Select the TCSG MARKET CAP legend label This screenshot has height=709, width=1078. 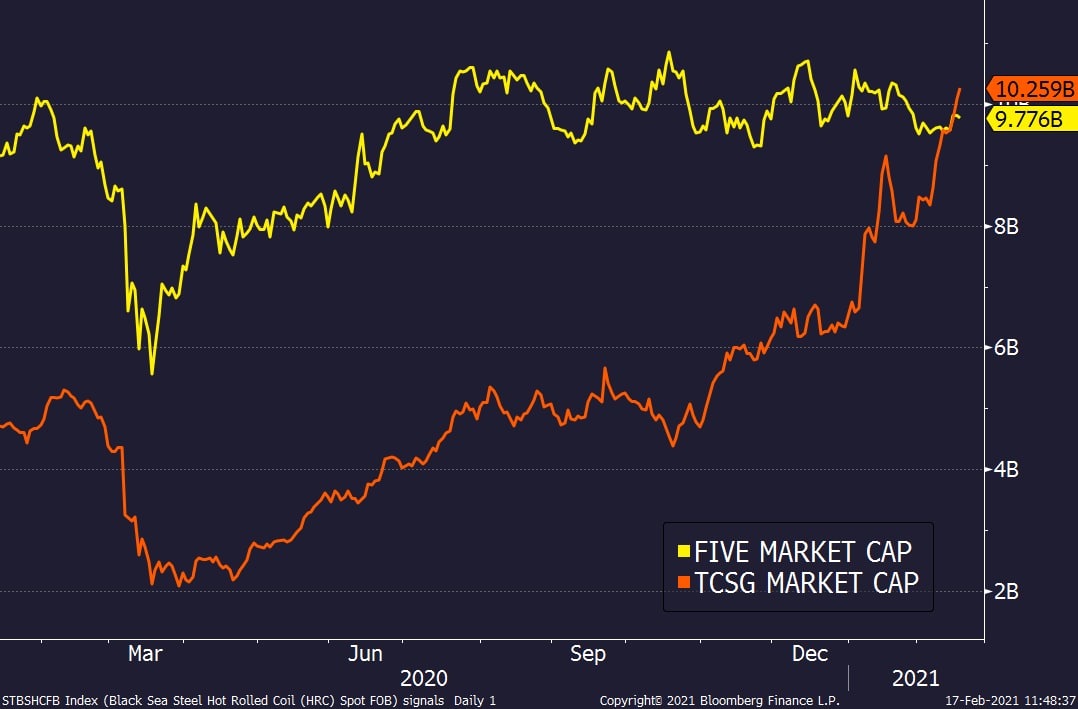806,582
